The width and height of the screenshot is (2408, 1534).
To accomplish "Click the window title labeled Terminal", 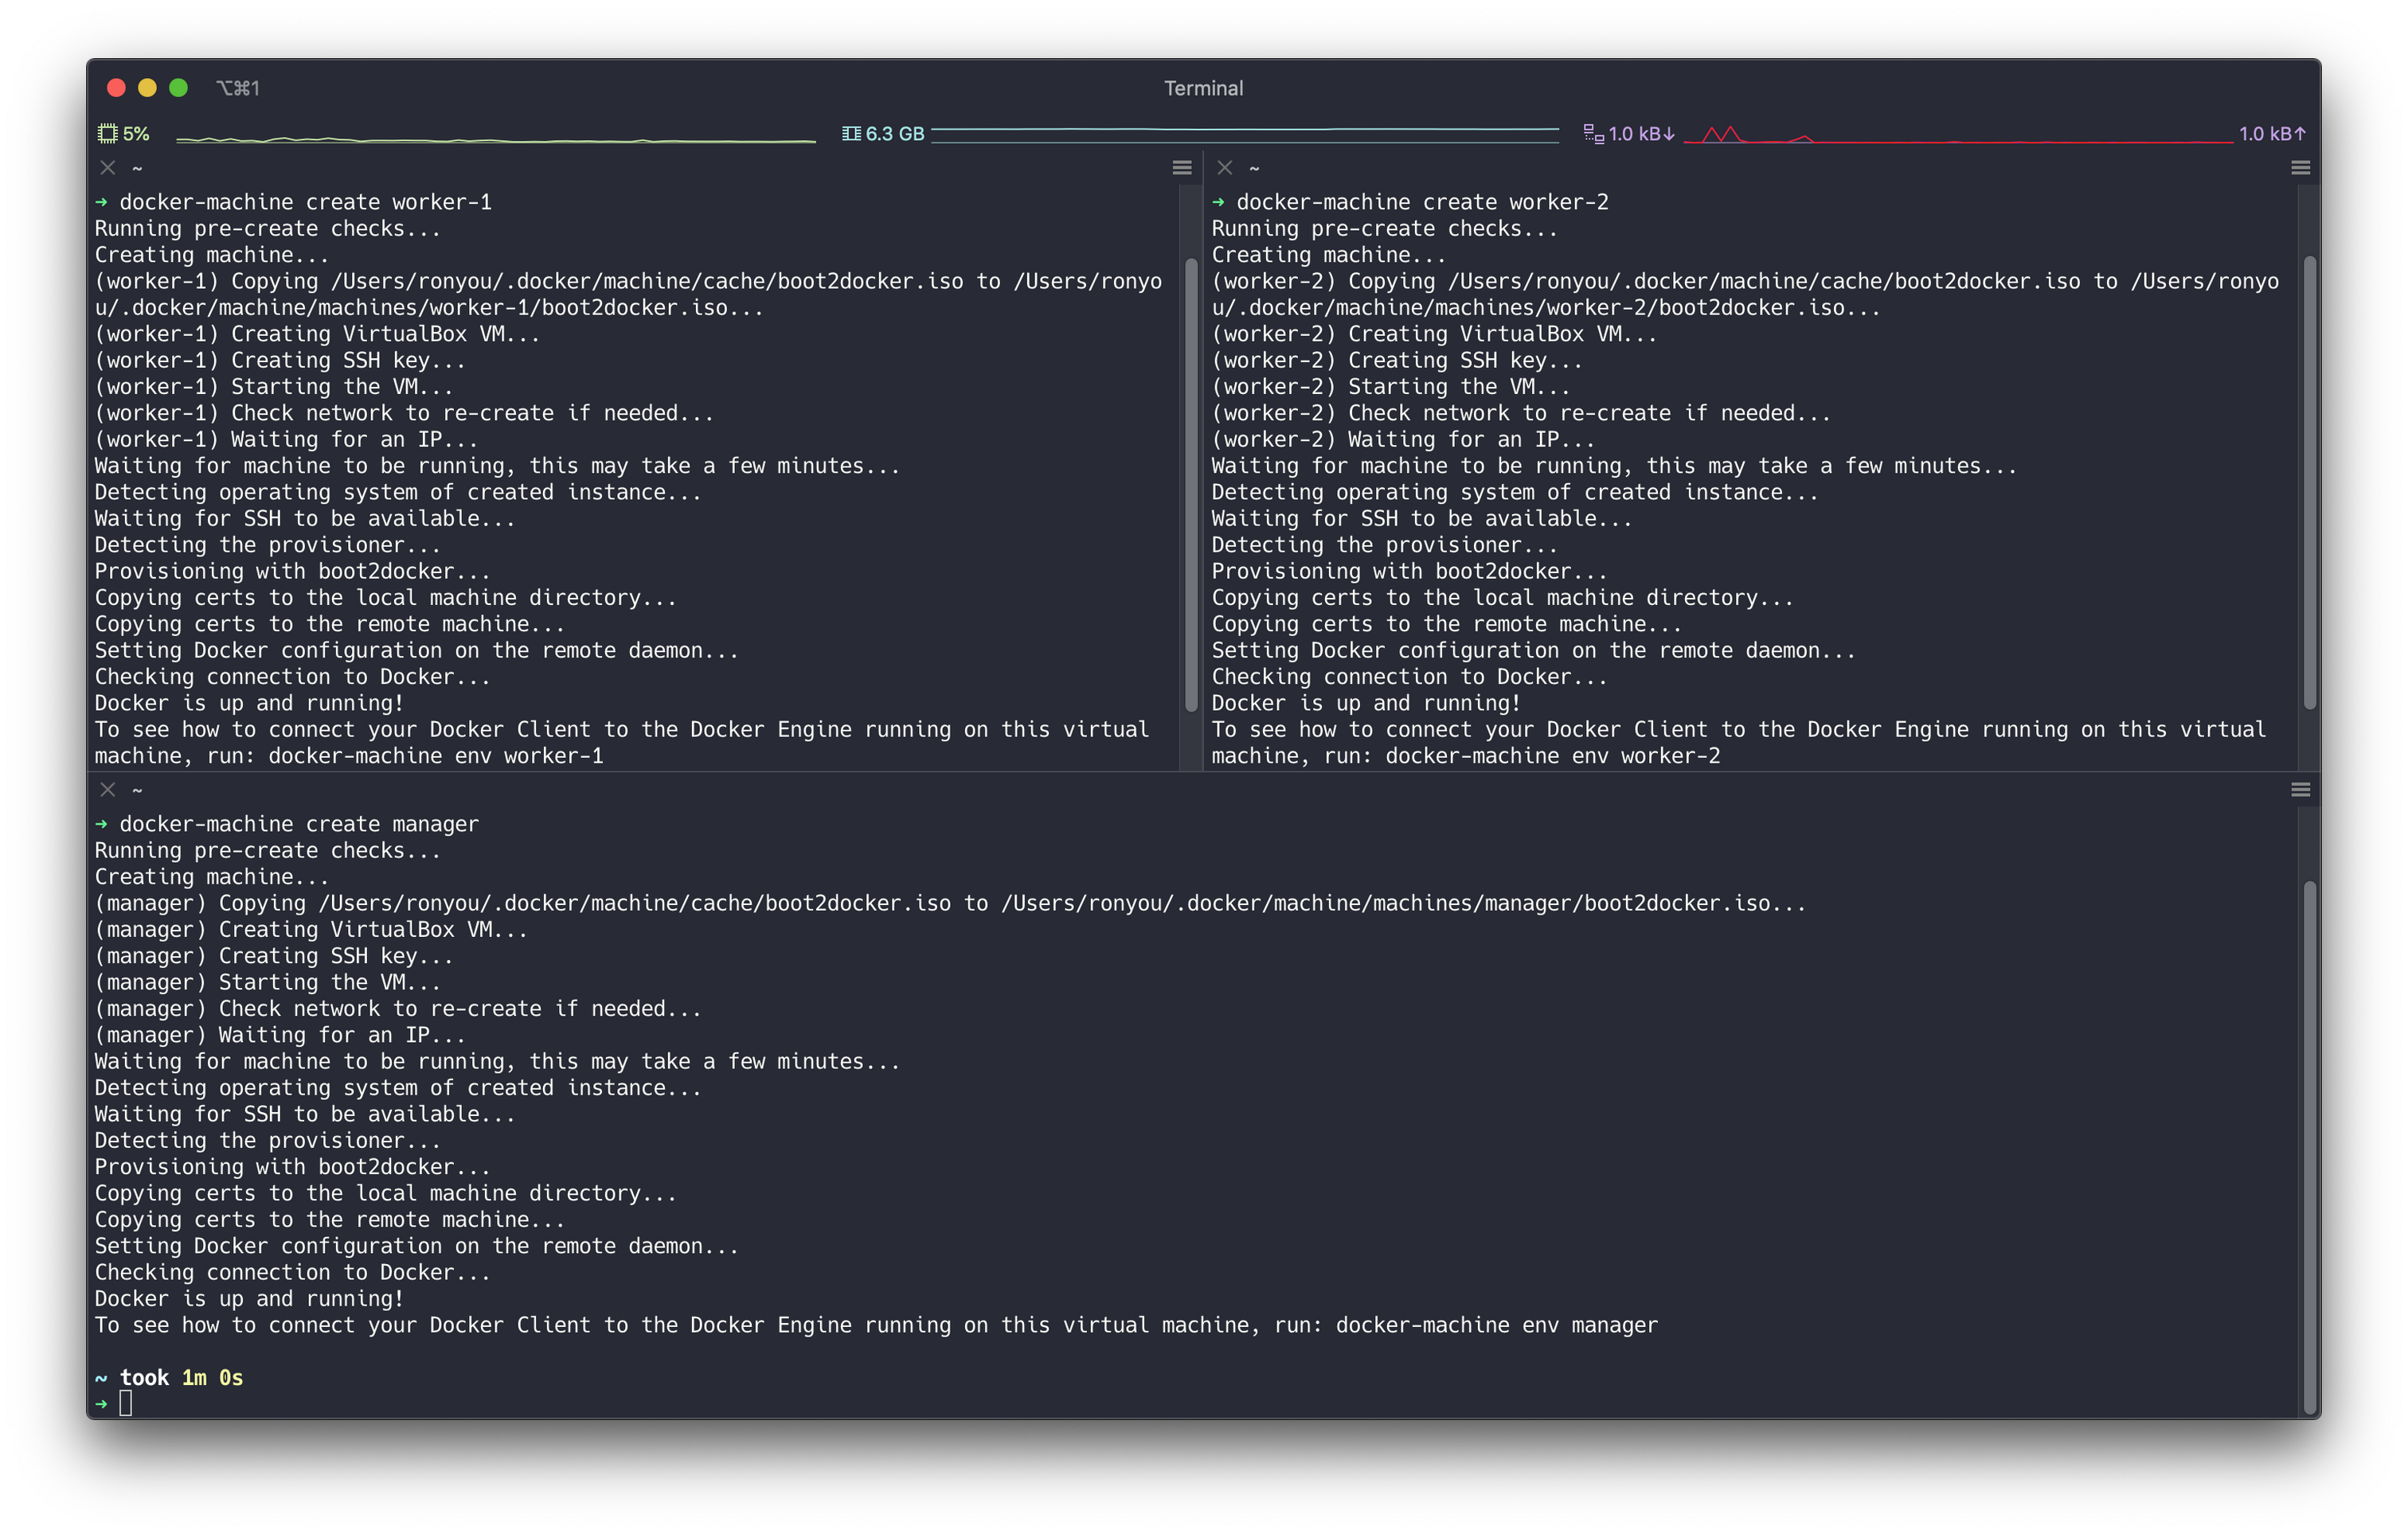I will click(x=1203, y=88).
